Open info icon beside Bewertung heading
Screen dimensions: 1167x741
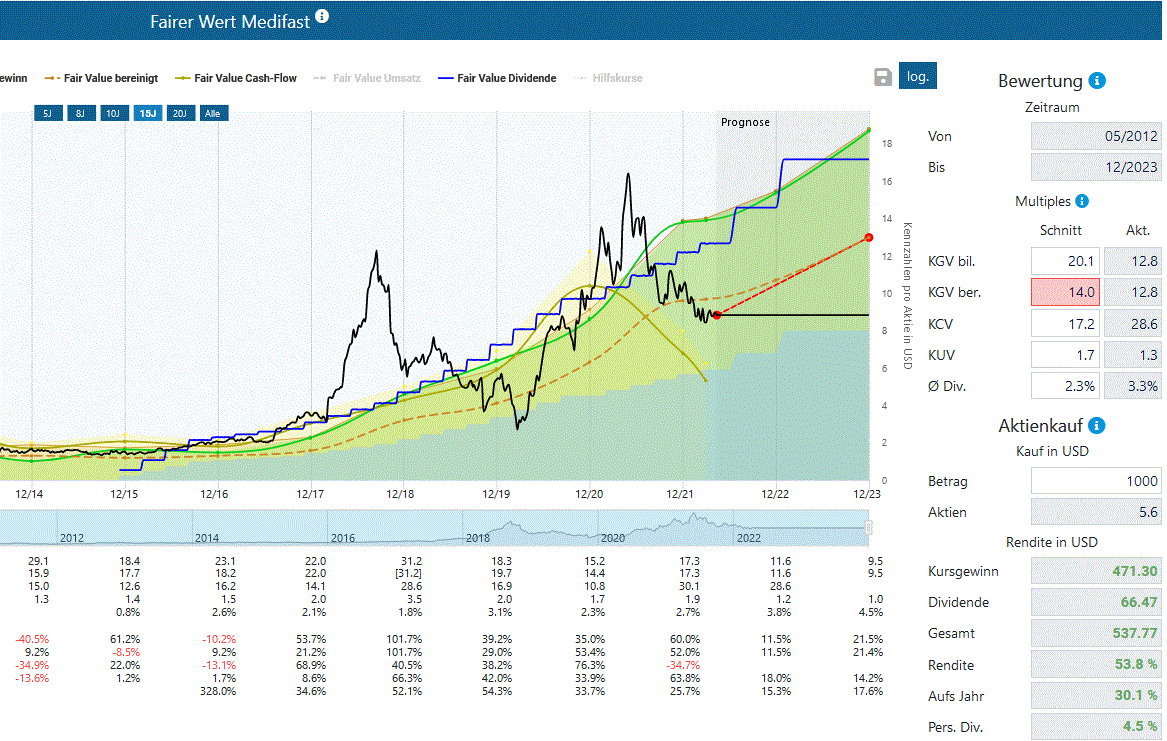click(x=1097, y=81)
